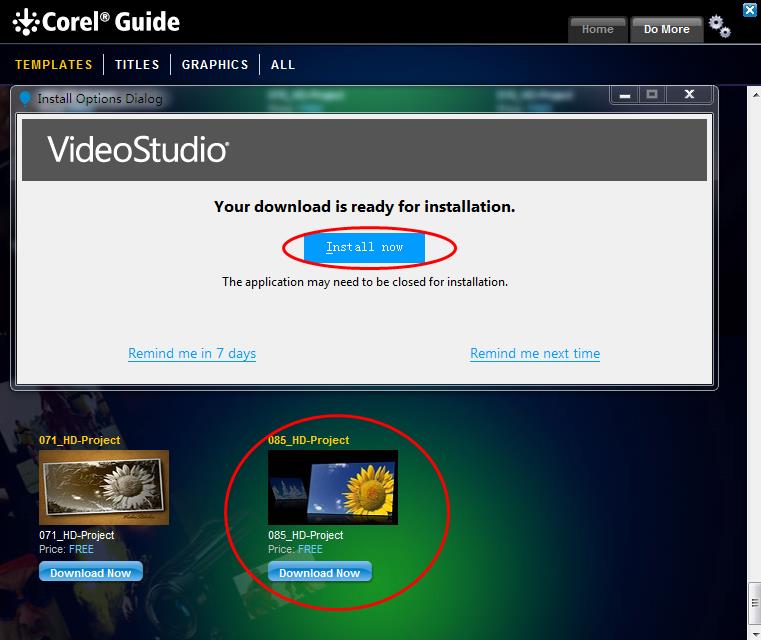Choose Remind me next time
Viewport: 761px width, 640px height.
535,353
